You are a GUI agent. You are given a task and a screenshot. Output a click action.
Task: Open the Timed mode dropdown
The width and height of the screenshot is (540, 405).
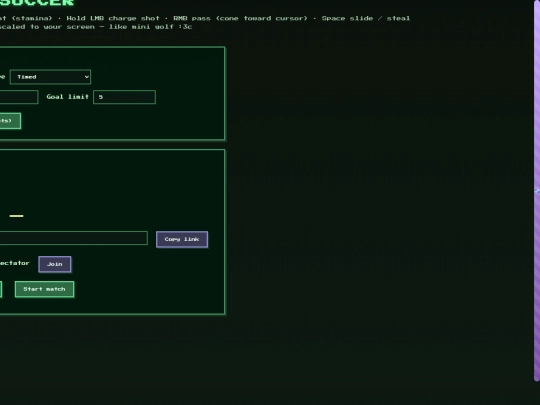(x=50, y=77)
